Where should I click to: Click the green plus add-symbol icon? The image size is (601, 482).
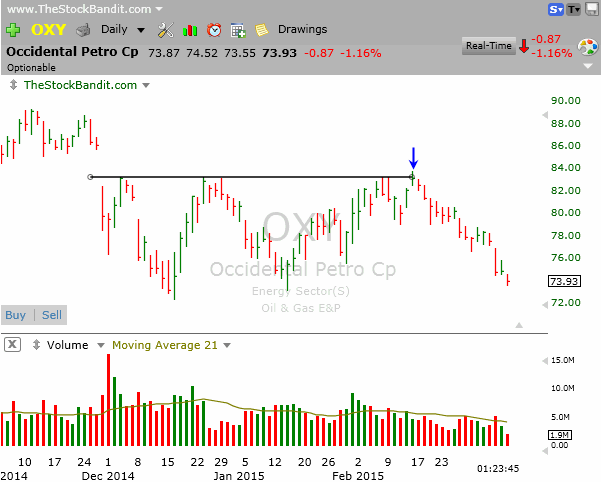click(13, 30)
